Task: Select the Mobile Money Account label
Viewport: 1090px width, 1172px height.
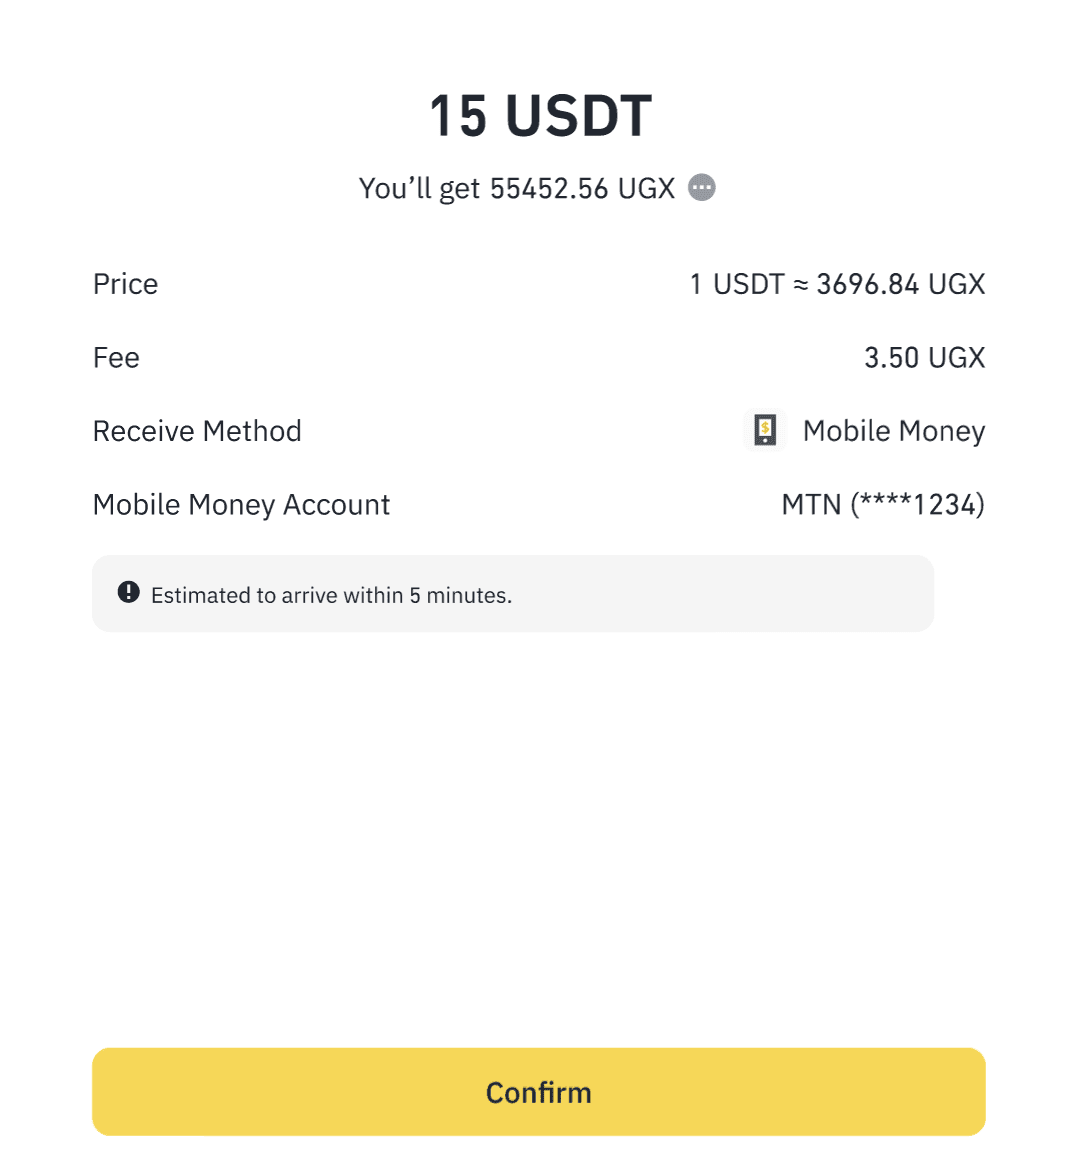Action: pos(241,505)
